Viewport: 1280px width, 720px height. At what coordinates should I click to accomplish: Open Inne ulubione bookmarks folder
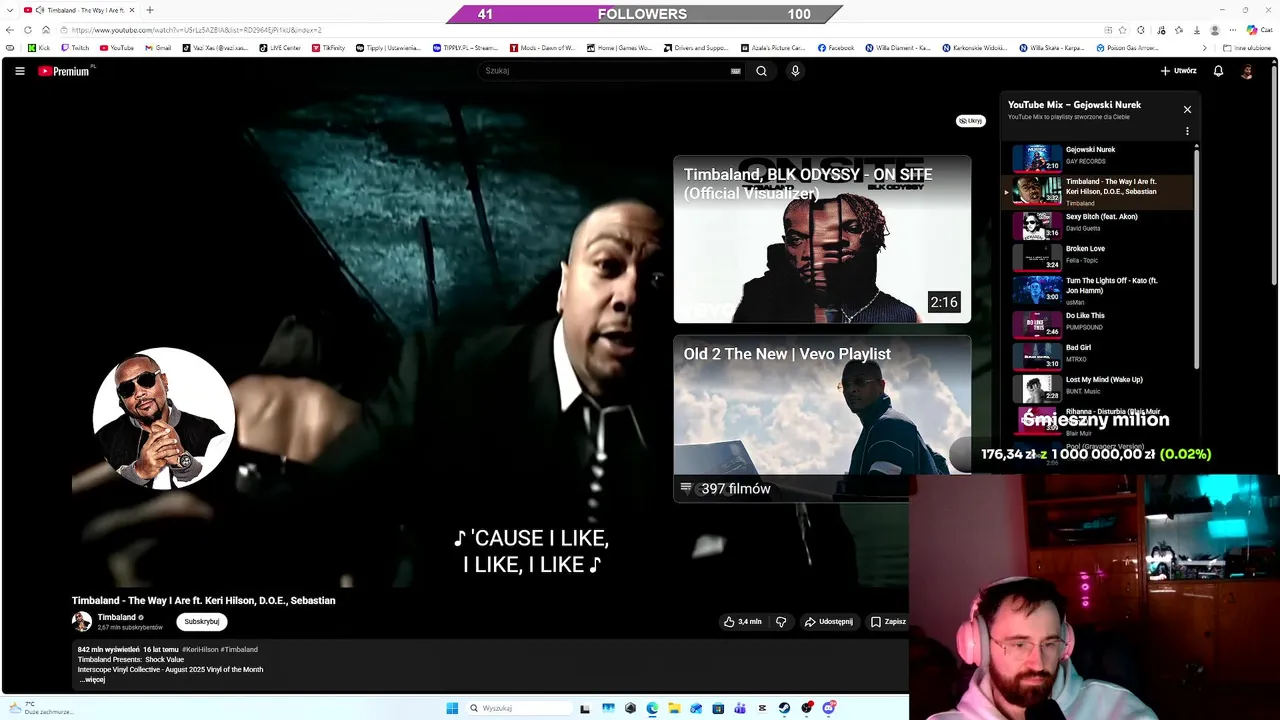pos(1247,48)
